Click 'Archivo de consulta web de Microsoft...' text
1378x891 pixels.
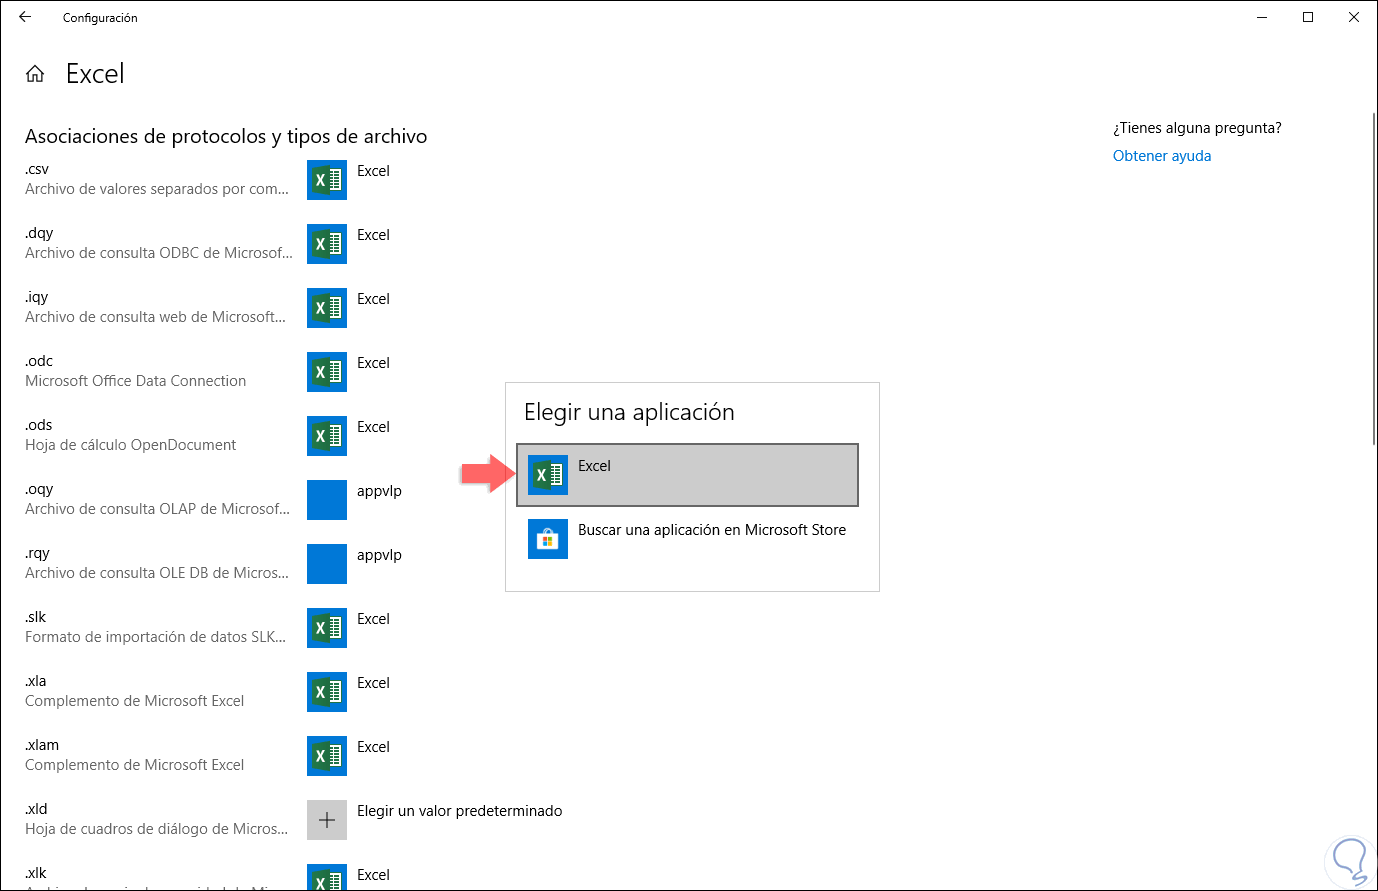(x=156, y=317)
